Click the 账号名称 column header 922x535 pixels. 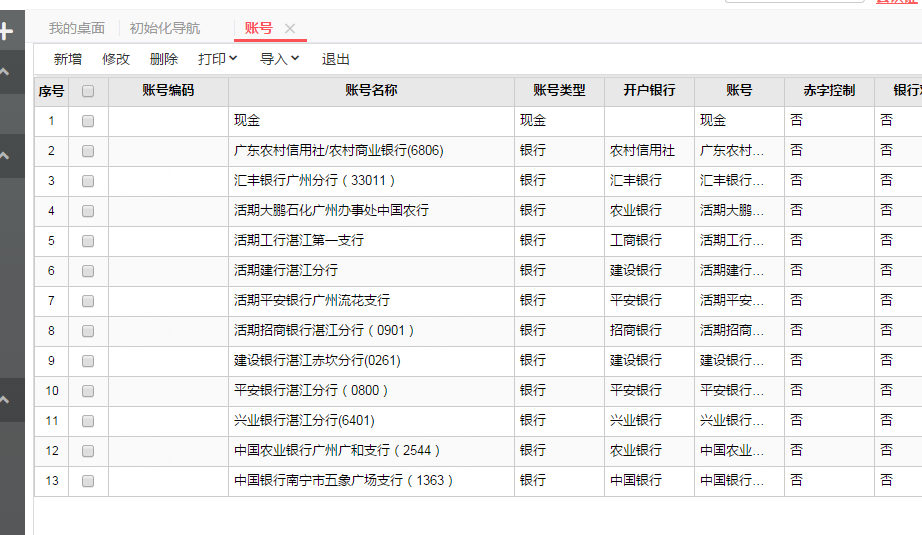pos(371,91)
